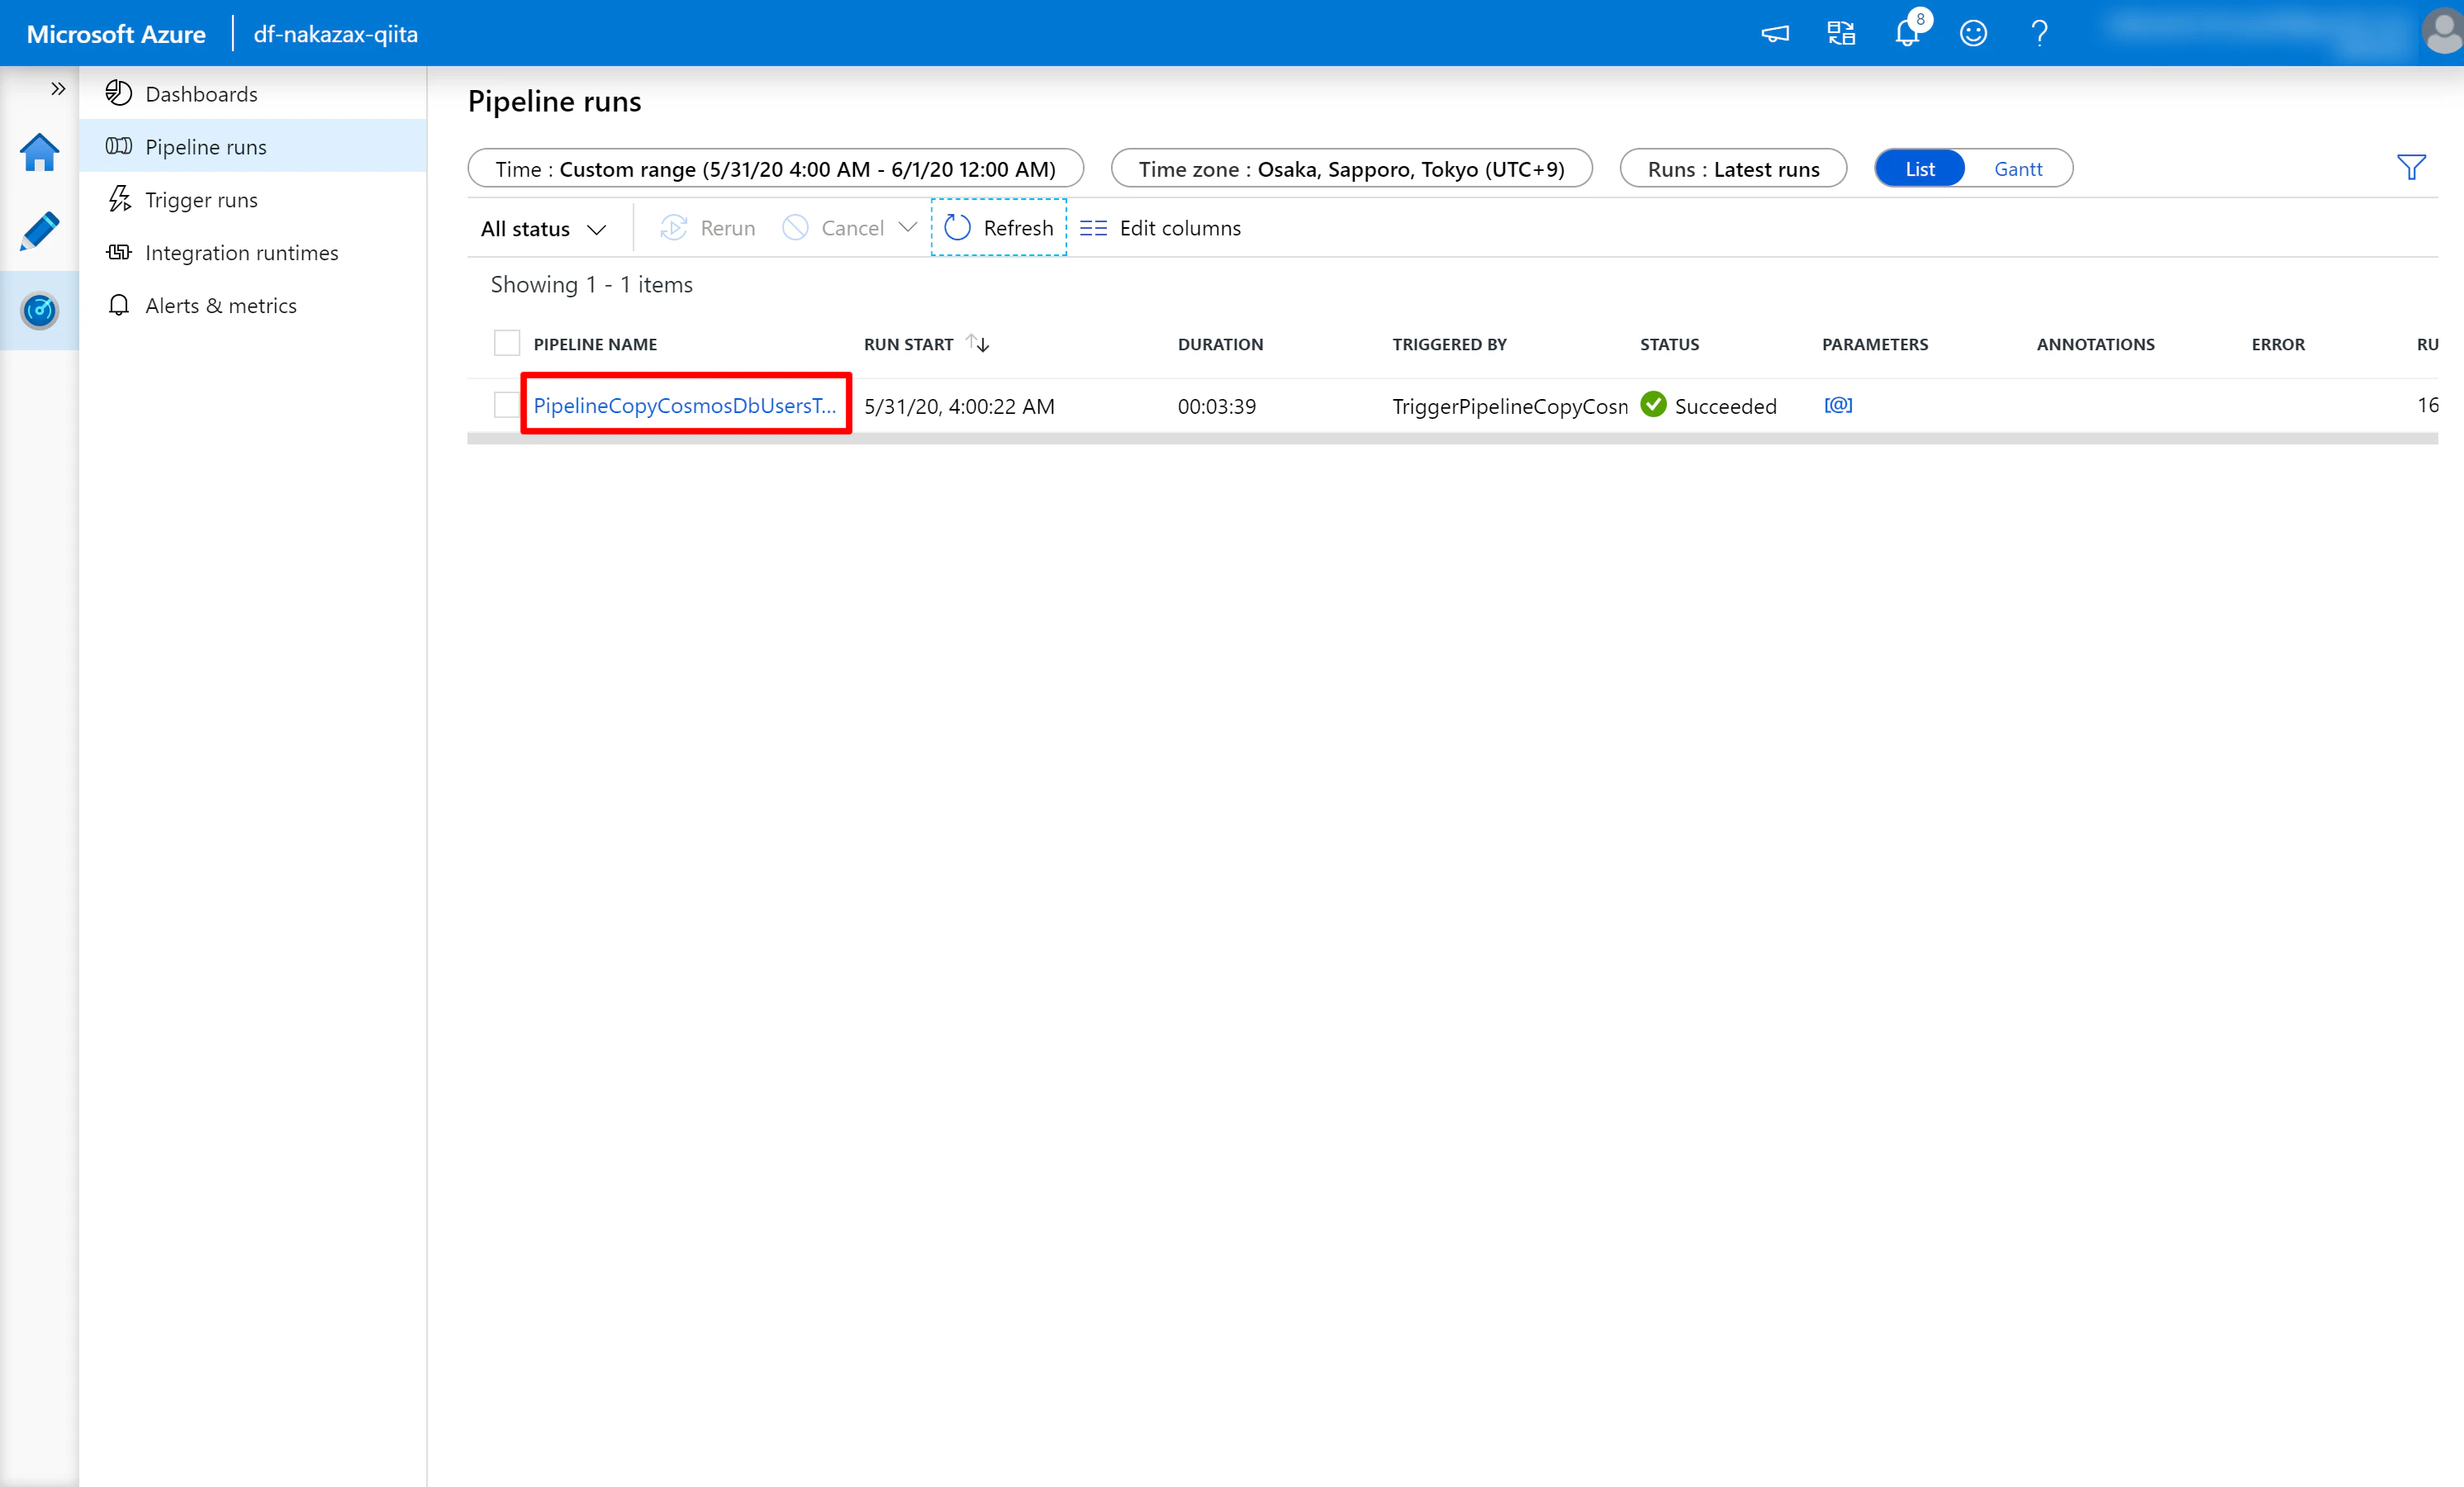2464x1487 pixels.
Task: Open Dashboards menu item
Action: 253,93
